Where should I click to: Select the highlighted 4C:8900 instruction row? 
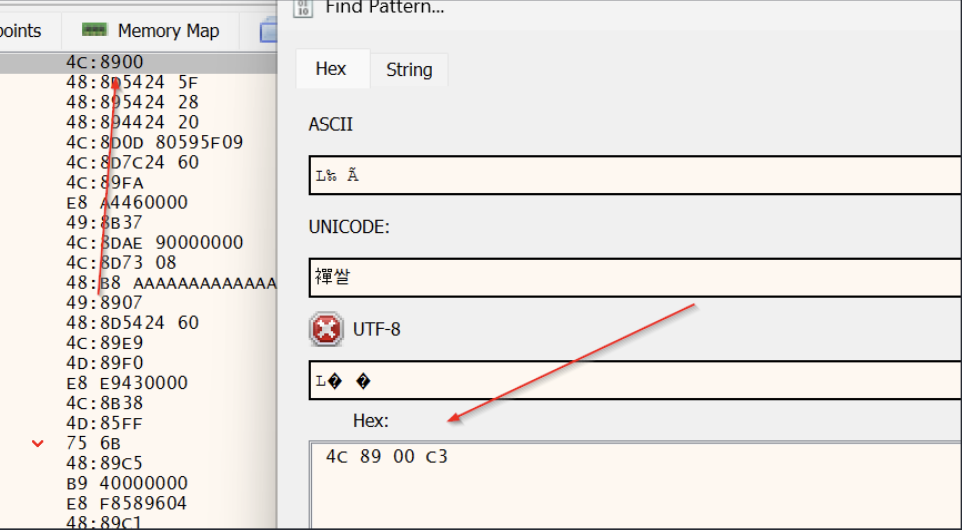(x=105, y=62)
